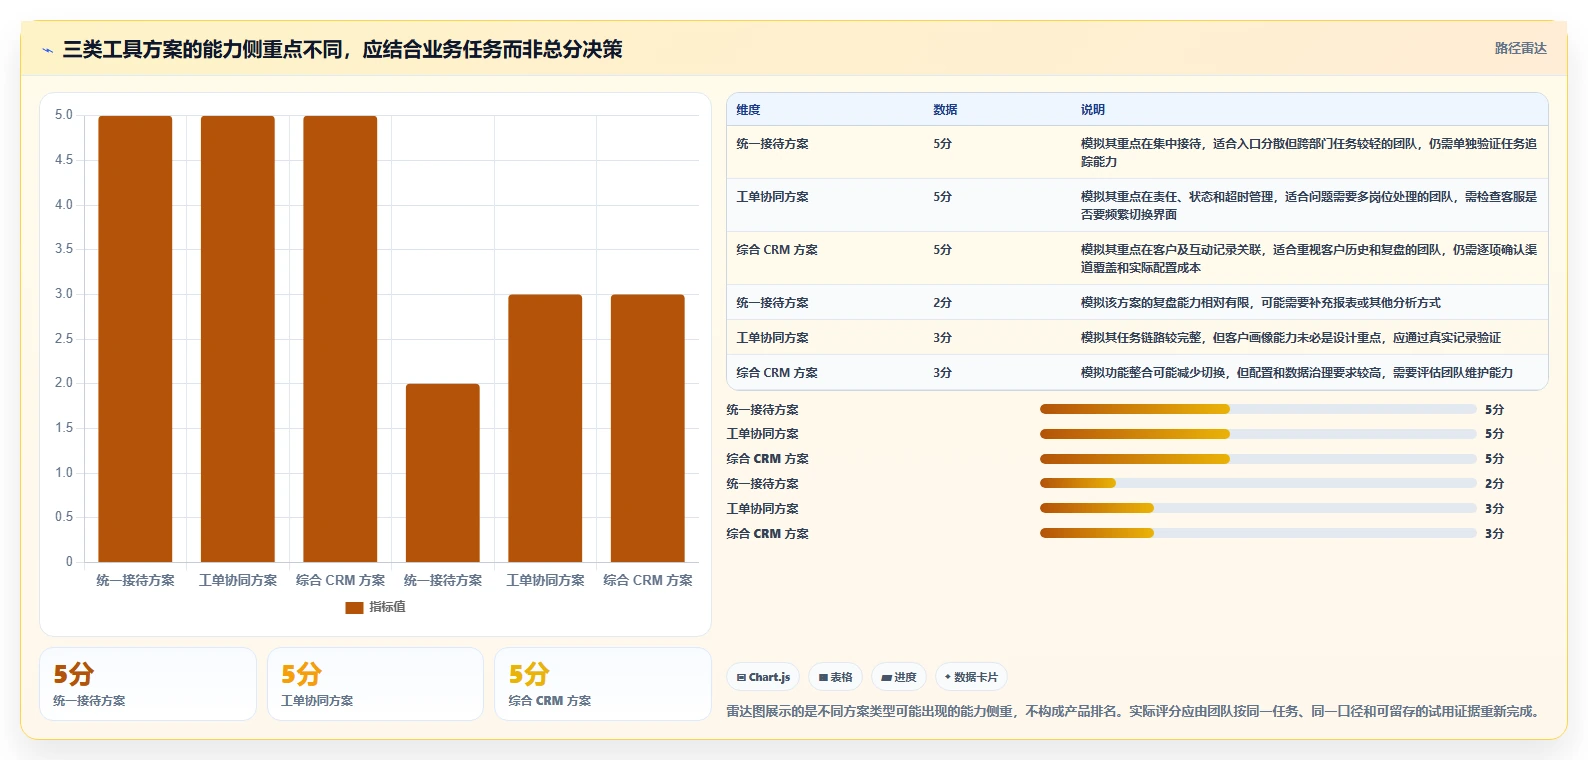Open the 5分 综合 CRM 方案 data card
Screen dimensions: 1588x760
(602, 684)
